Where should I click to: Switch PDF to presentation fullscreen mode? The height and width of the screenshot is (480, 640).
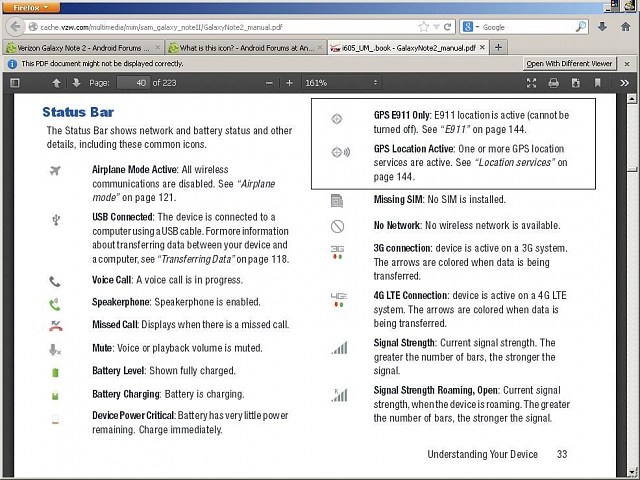[531, 83]
